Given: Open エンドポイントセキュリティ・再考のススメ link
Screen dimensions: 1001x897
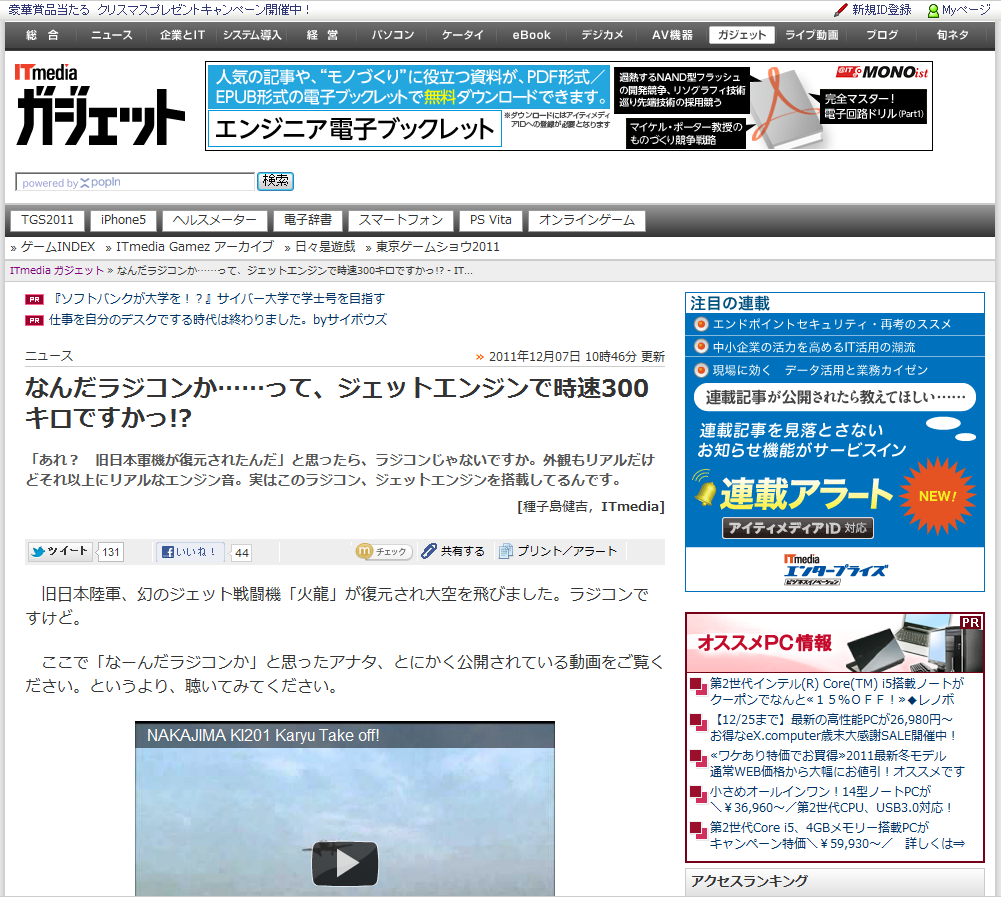Looking at the screenshot, I should pyautogui.click(x=832, y=324).
